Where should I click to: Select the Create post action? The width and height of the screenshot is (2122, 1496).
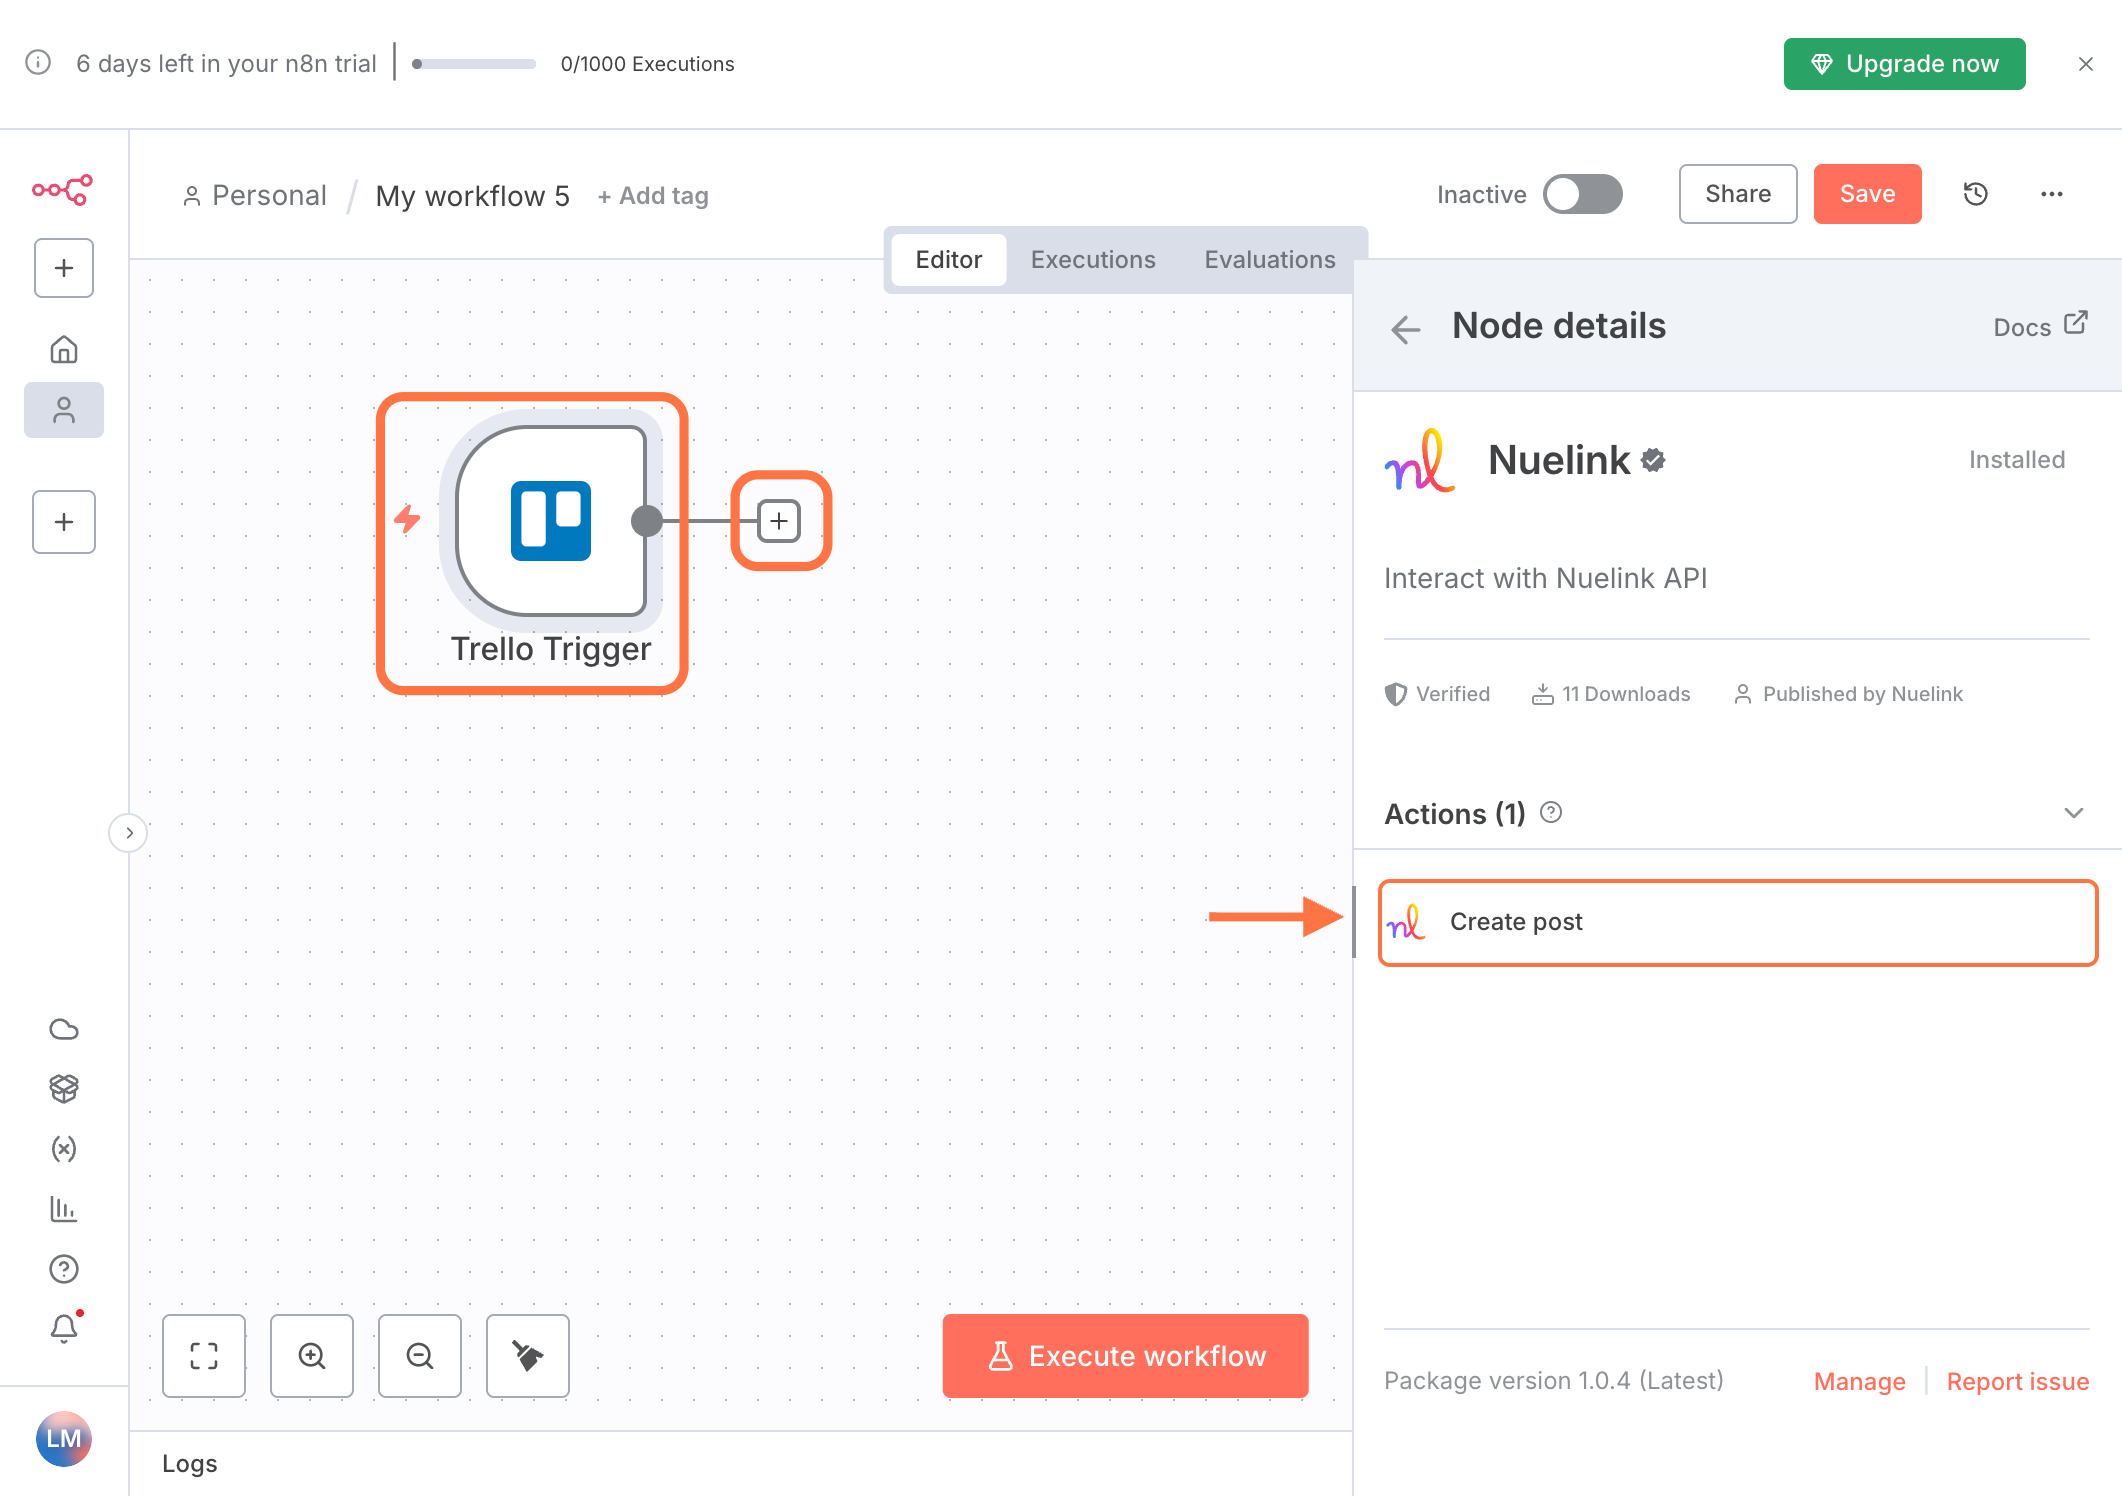point(1737,922)
